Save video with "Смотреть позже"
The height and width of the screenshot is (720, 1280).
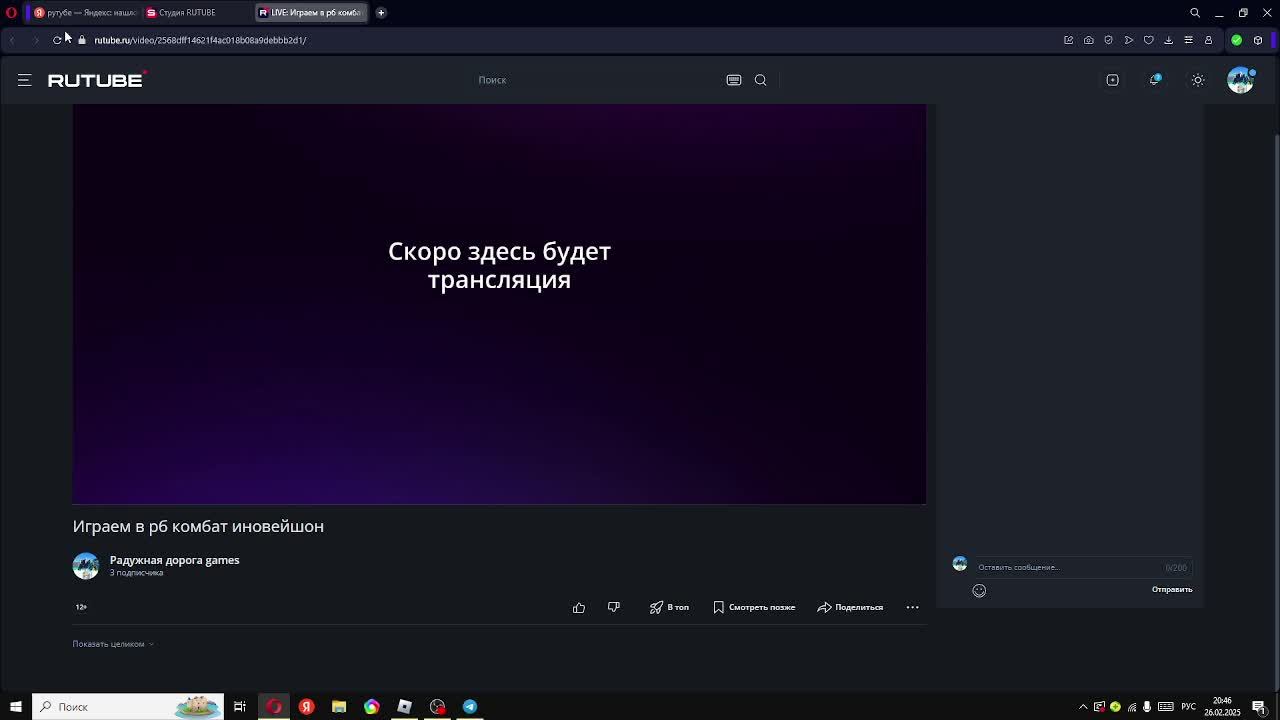pos(754,607)
